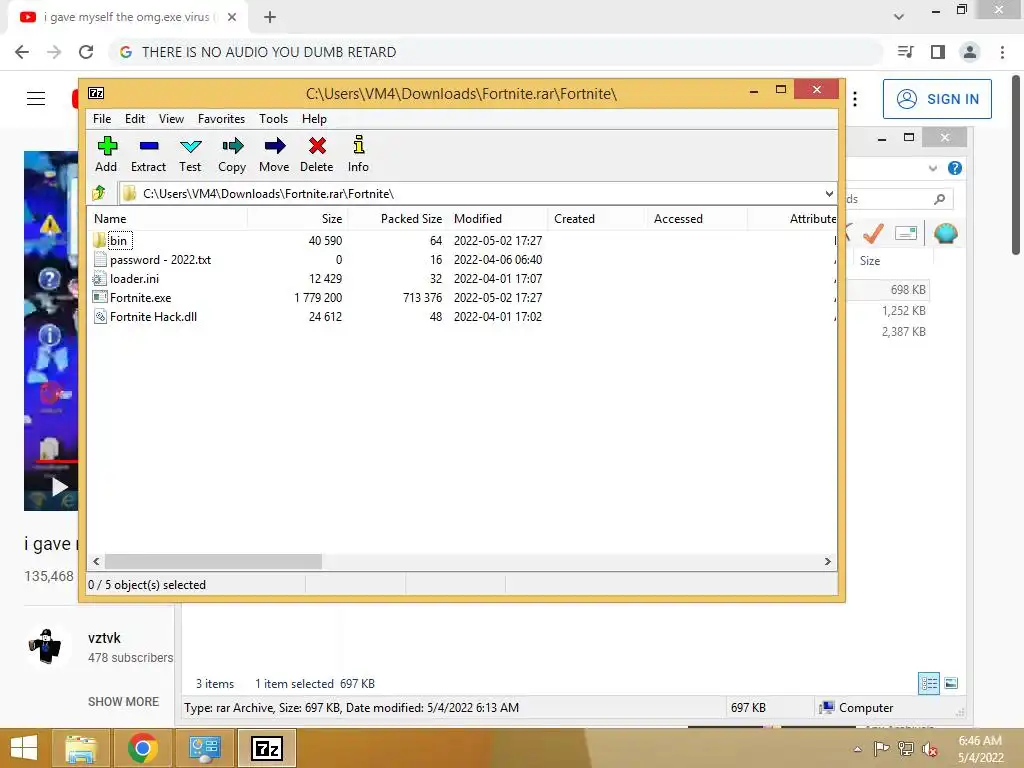Open Chrome media controls icon
The image size is (1024, 768).
click(905, 52)
